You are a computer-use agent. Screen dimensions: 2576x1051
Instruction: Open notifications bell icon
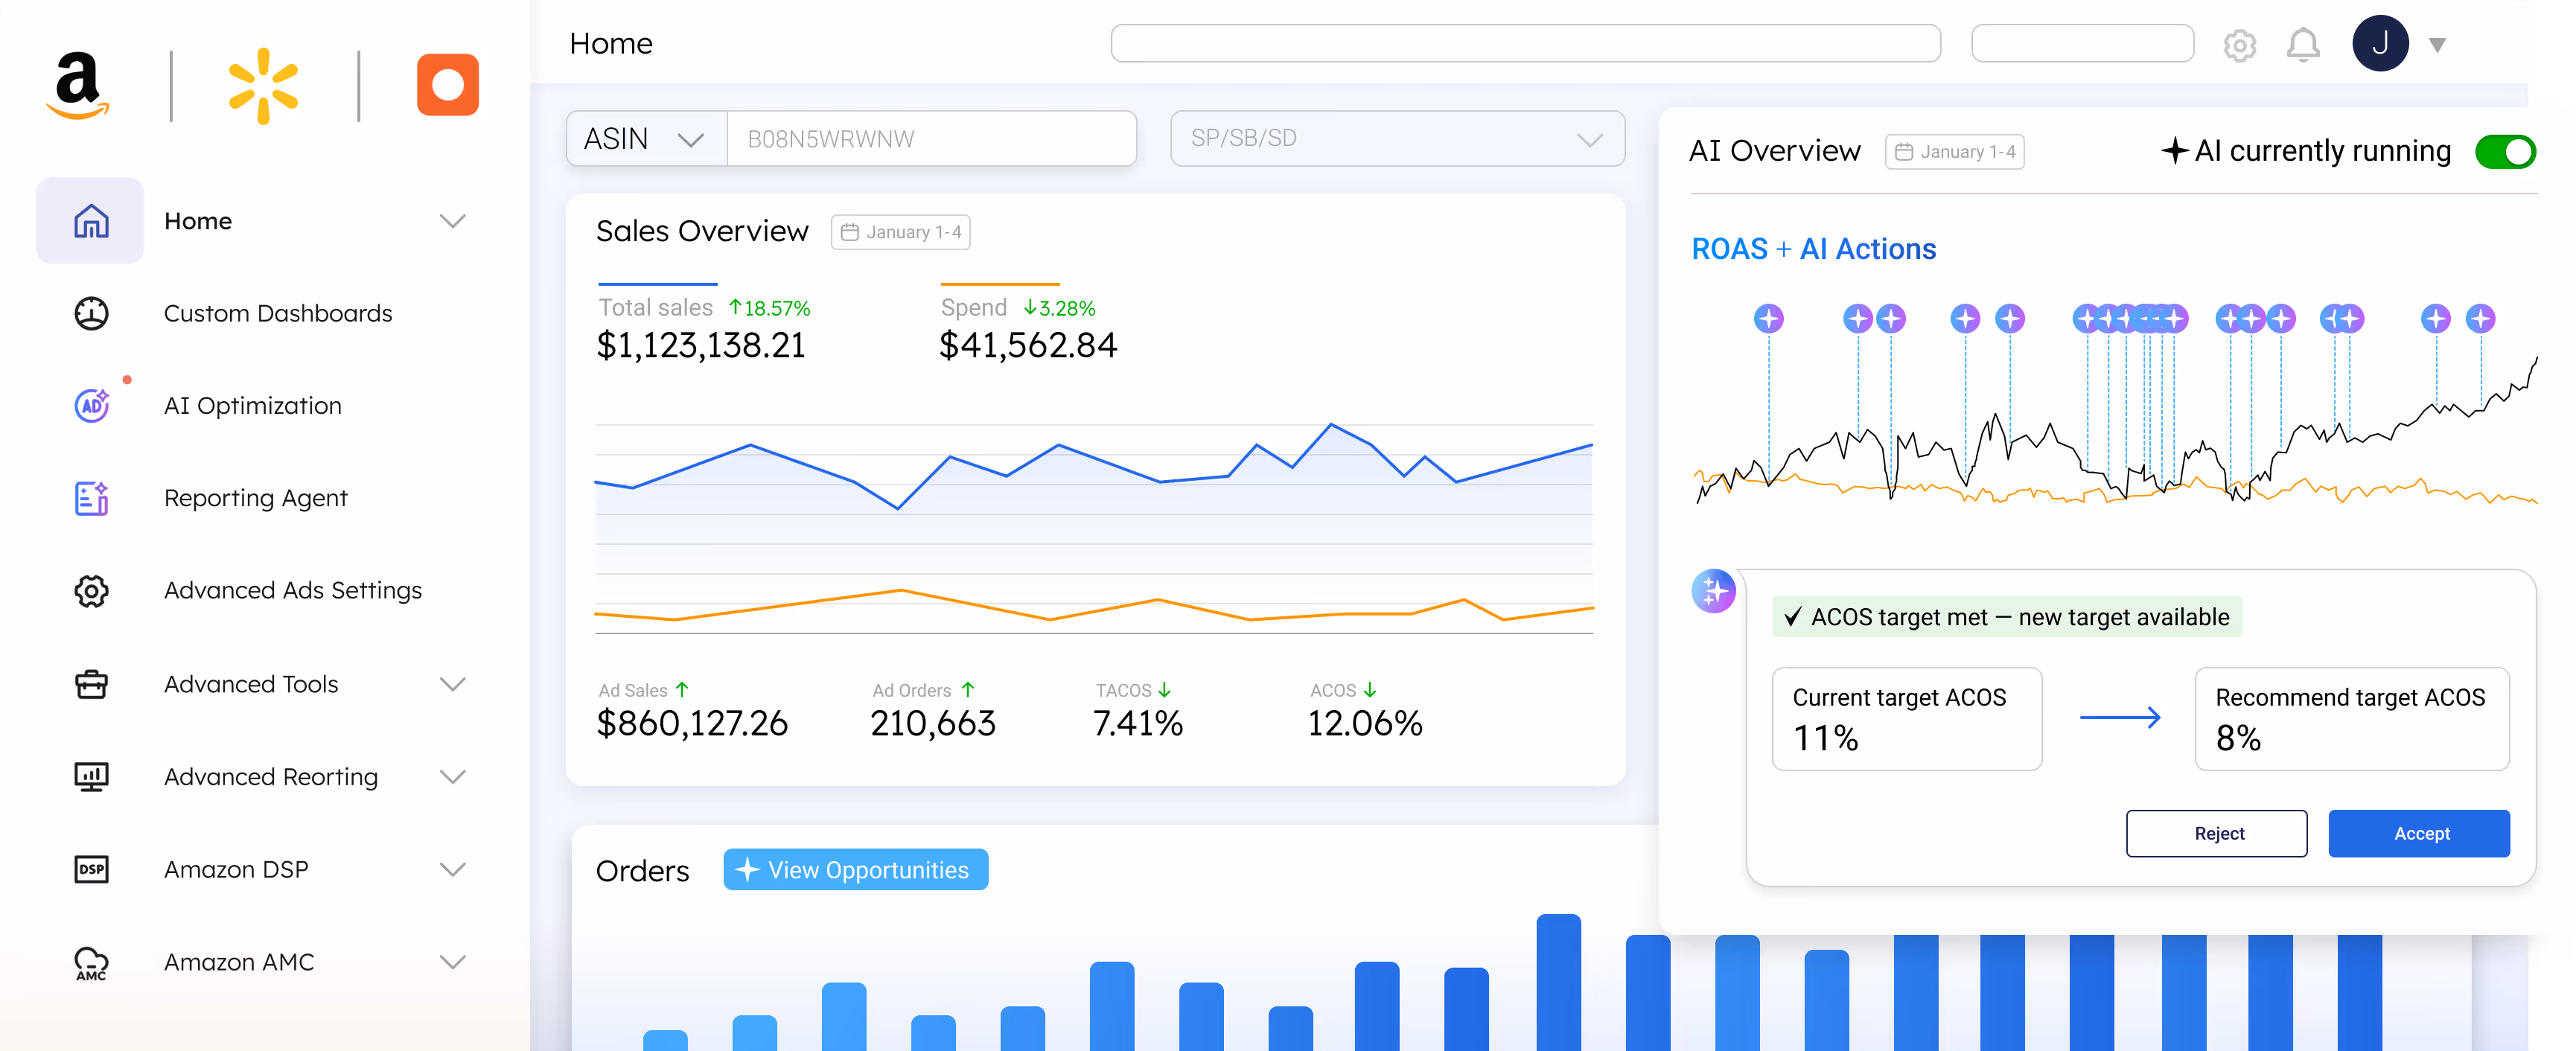[x=2302, y=45]
